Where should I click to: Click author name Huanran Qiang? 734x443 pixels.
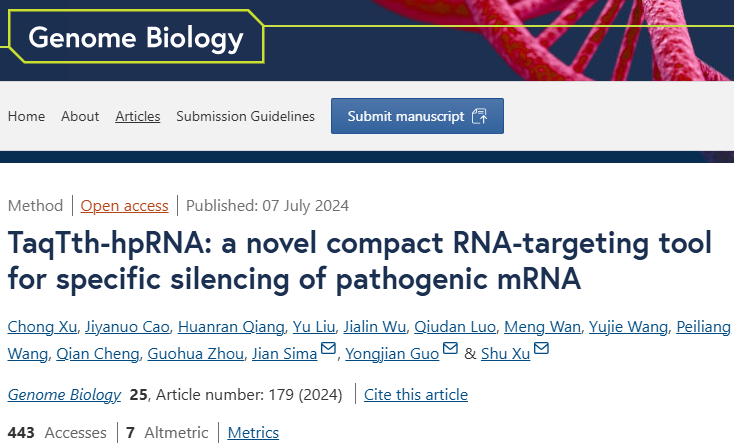click(x=231, y=326)
